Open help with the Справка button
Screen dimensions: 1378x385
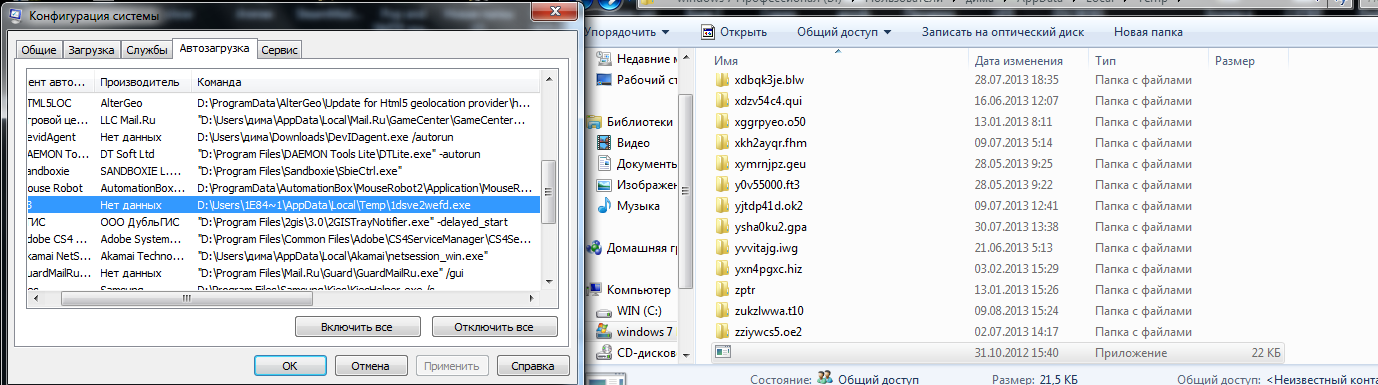533,366
